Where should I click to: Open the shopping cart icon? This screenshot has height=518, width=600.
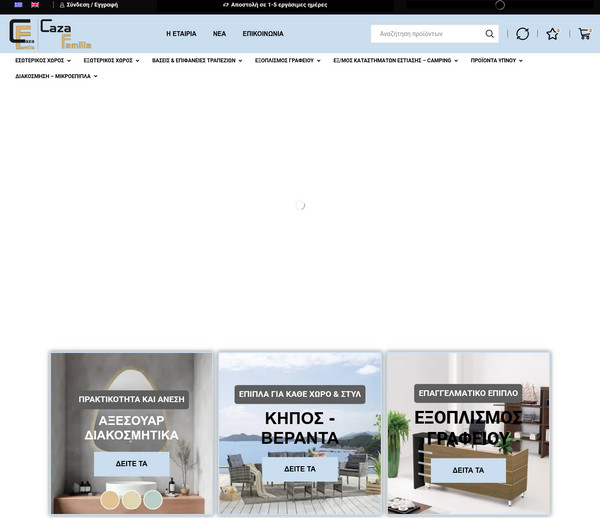[x=584, y=34]
